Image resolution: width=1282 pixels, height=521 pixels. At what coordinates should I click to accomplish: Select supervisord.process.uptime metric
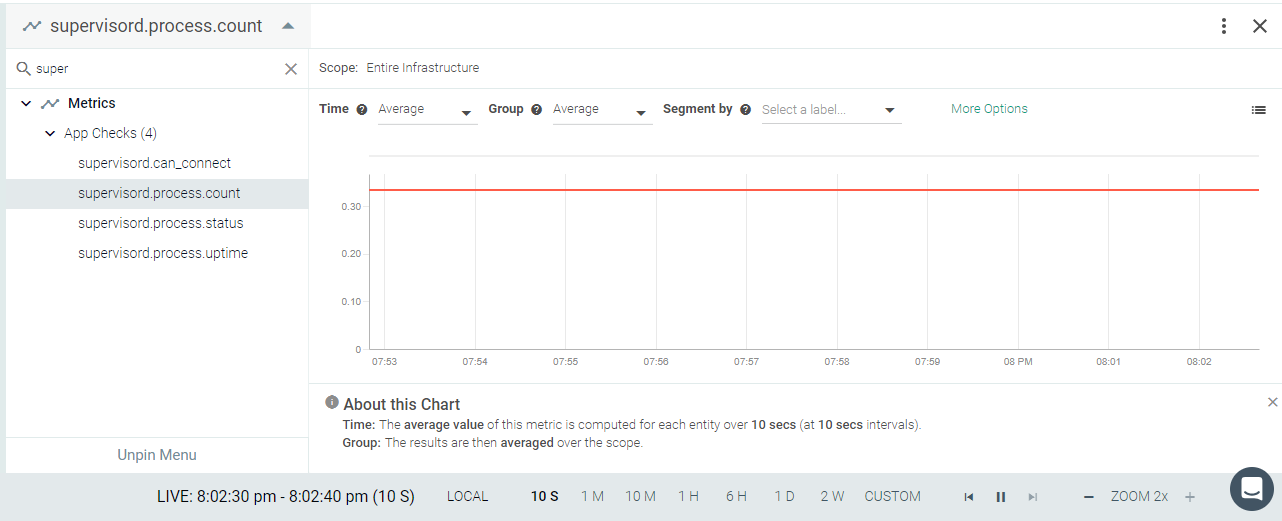[x=163, y=253]
